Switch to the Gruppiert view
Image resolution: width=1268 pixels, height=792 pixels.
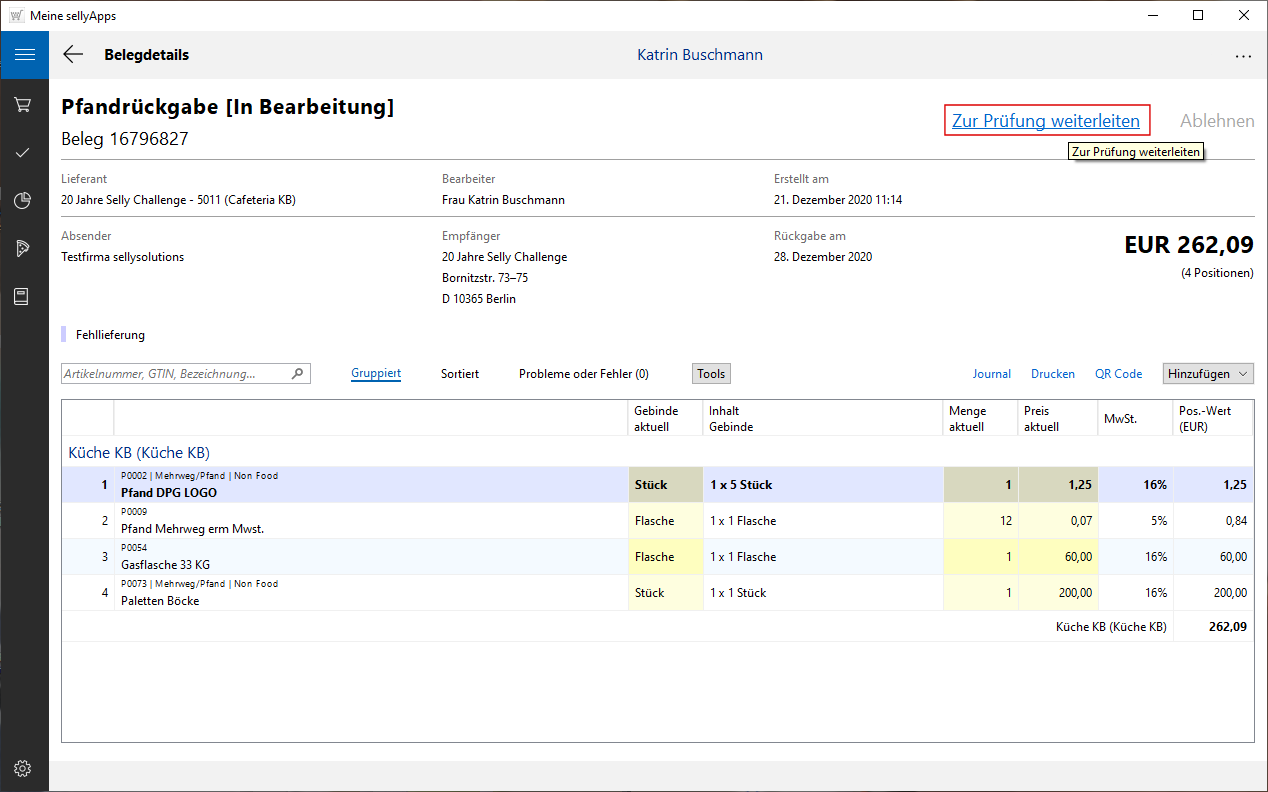click(376, 374)
